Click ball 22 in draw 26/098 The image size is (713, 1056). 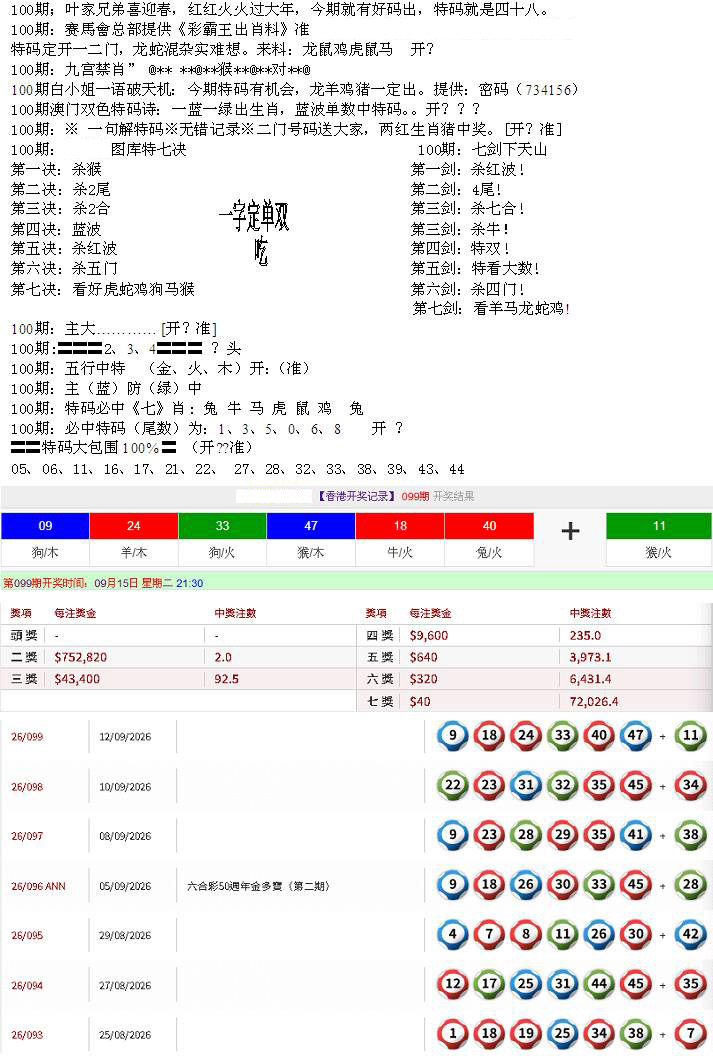453,785
